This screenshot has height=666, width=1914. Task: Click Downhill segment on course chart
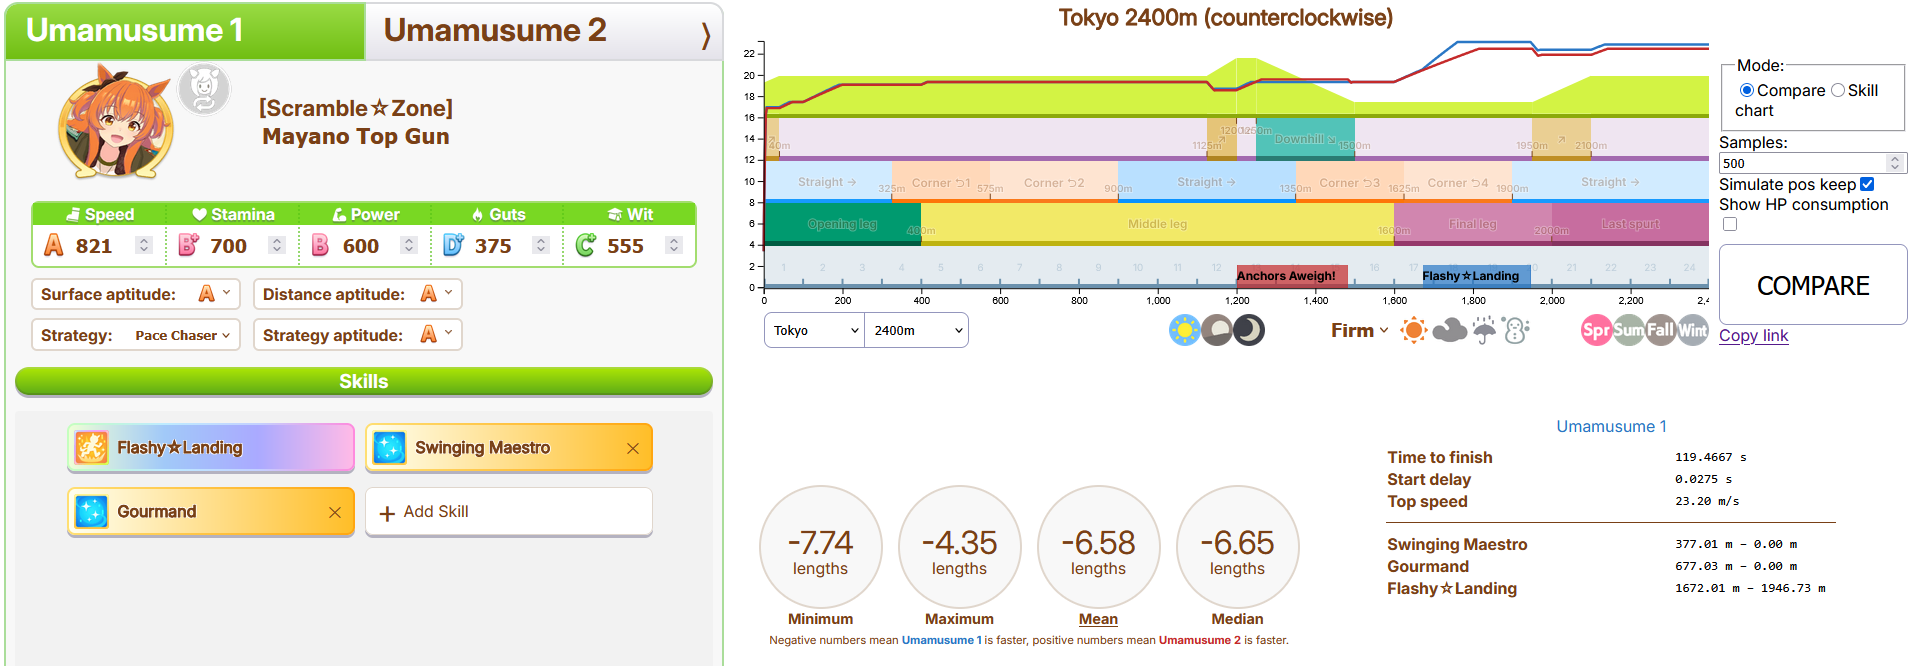pyautogui.click(x=1305, y=139)
